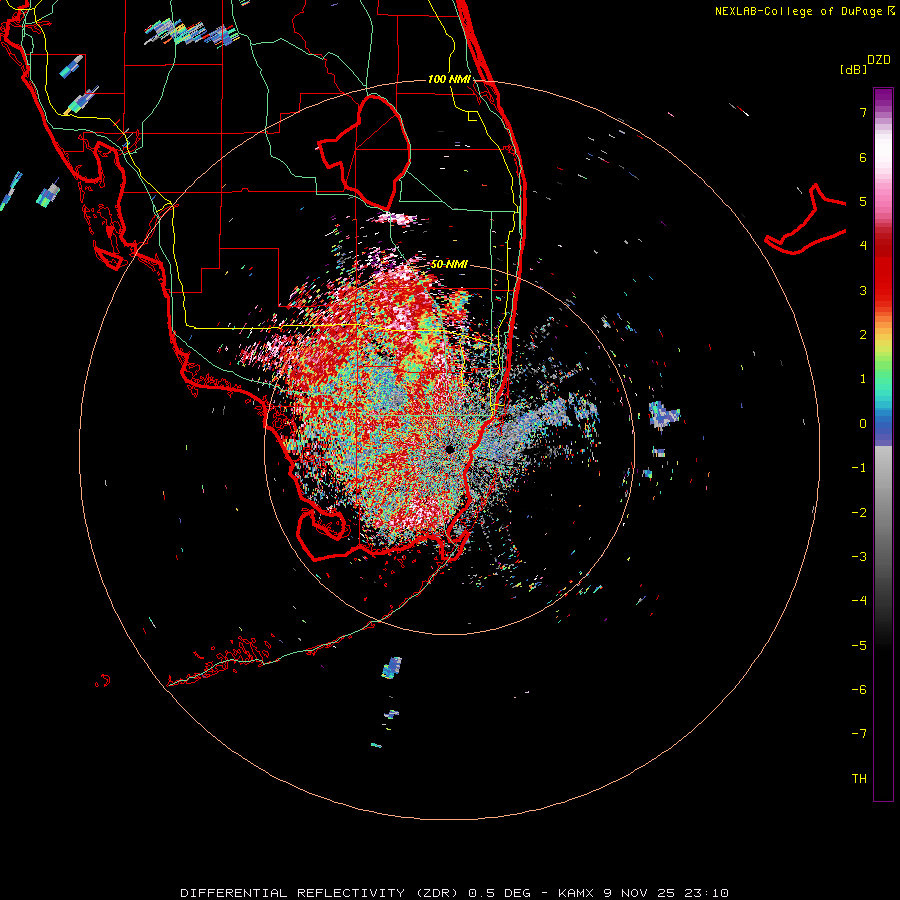Click the 100 NMI range ring label
The width and height of the screenshot is (900, 900).
tap(449, 79)
